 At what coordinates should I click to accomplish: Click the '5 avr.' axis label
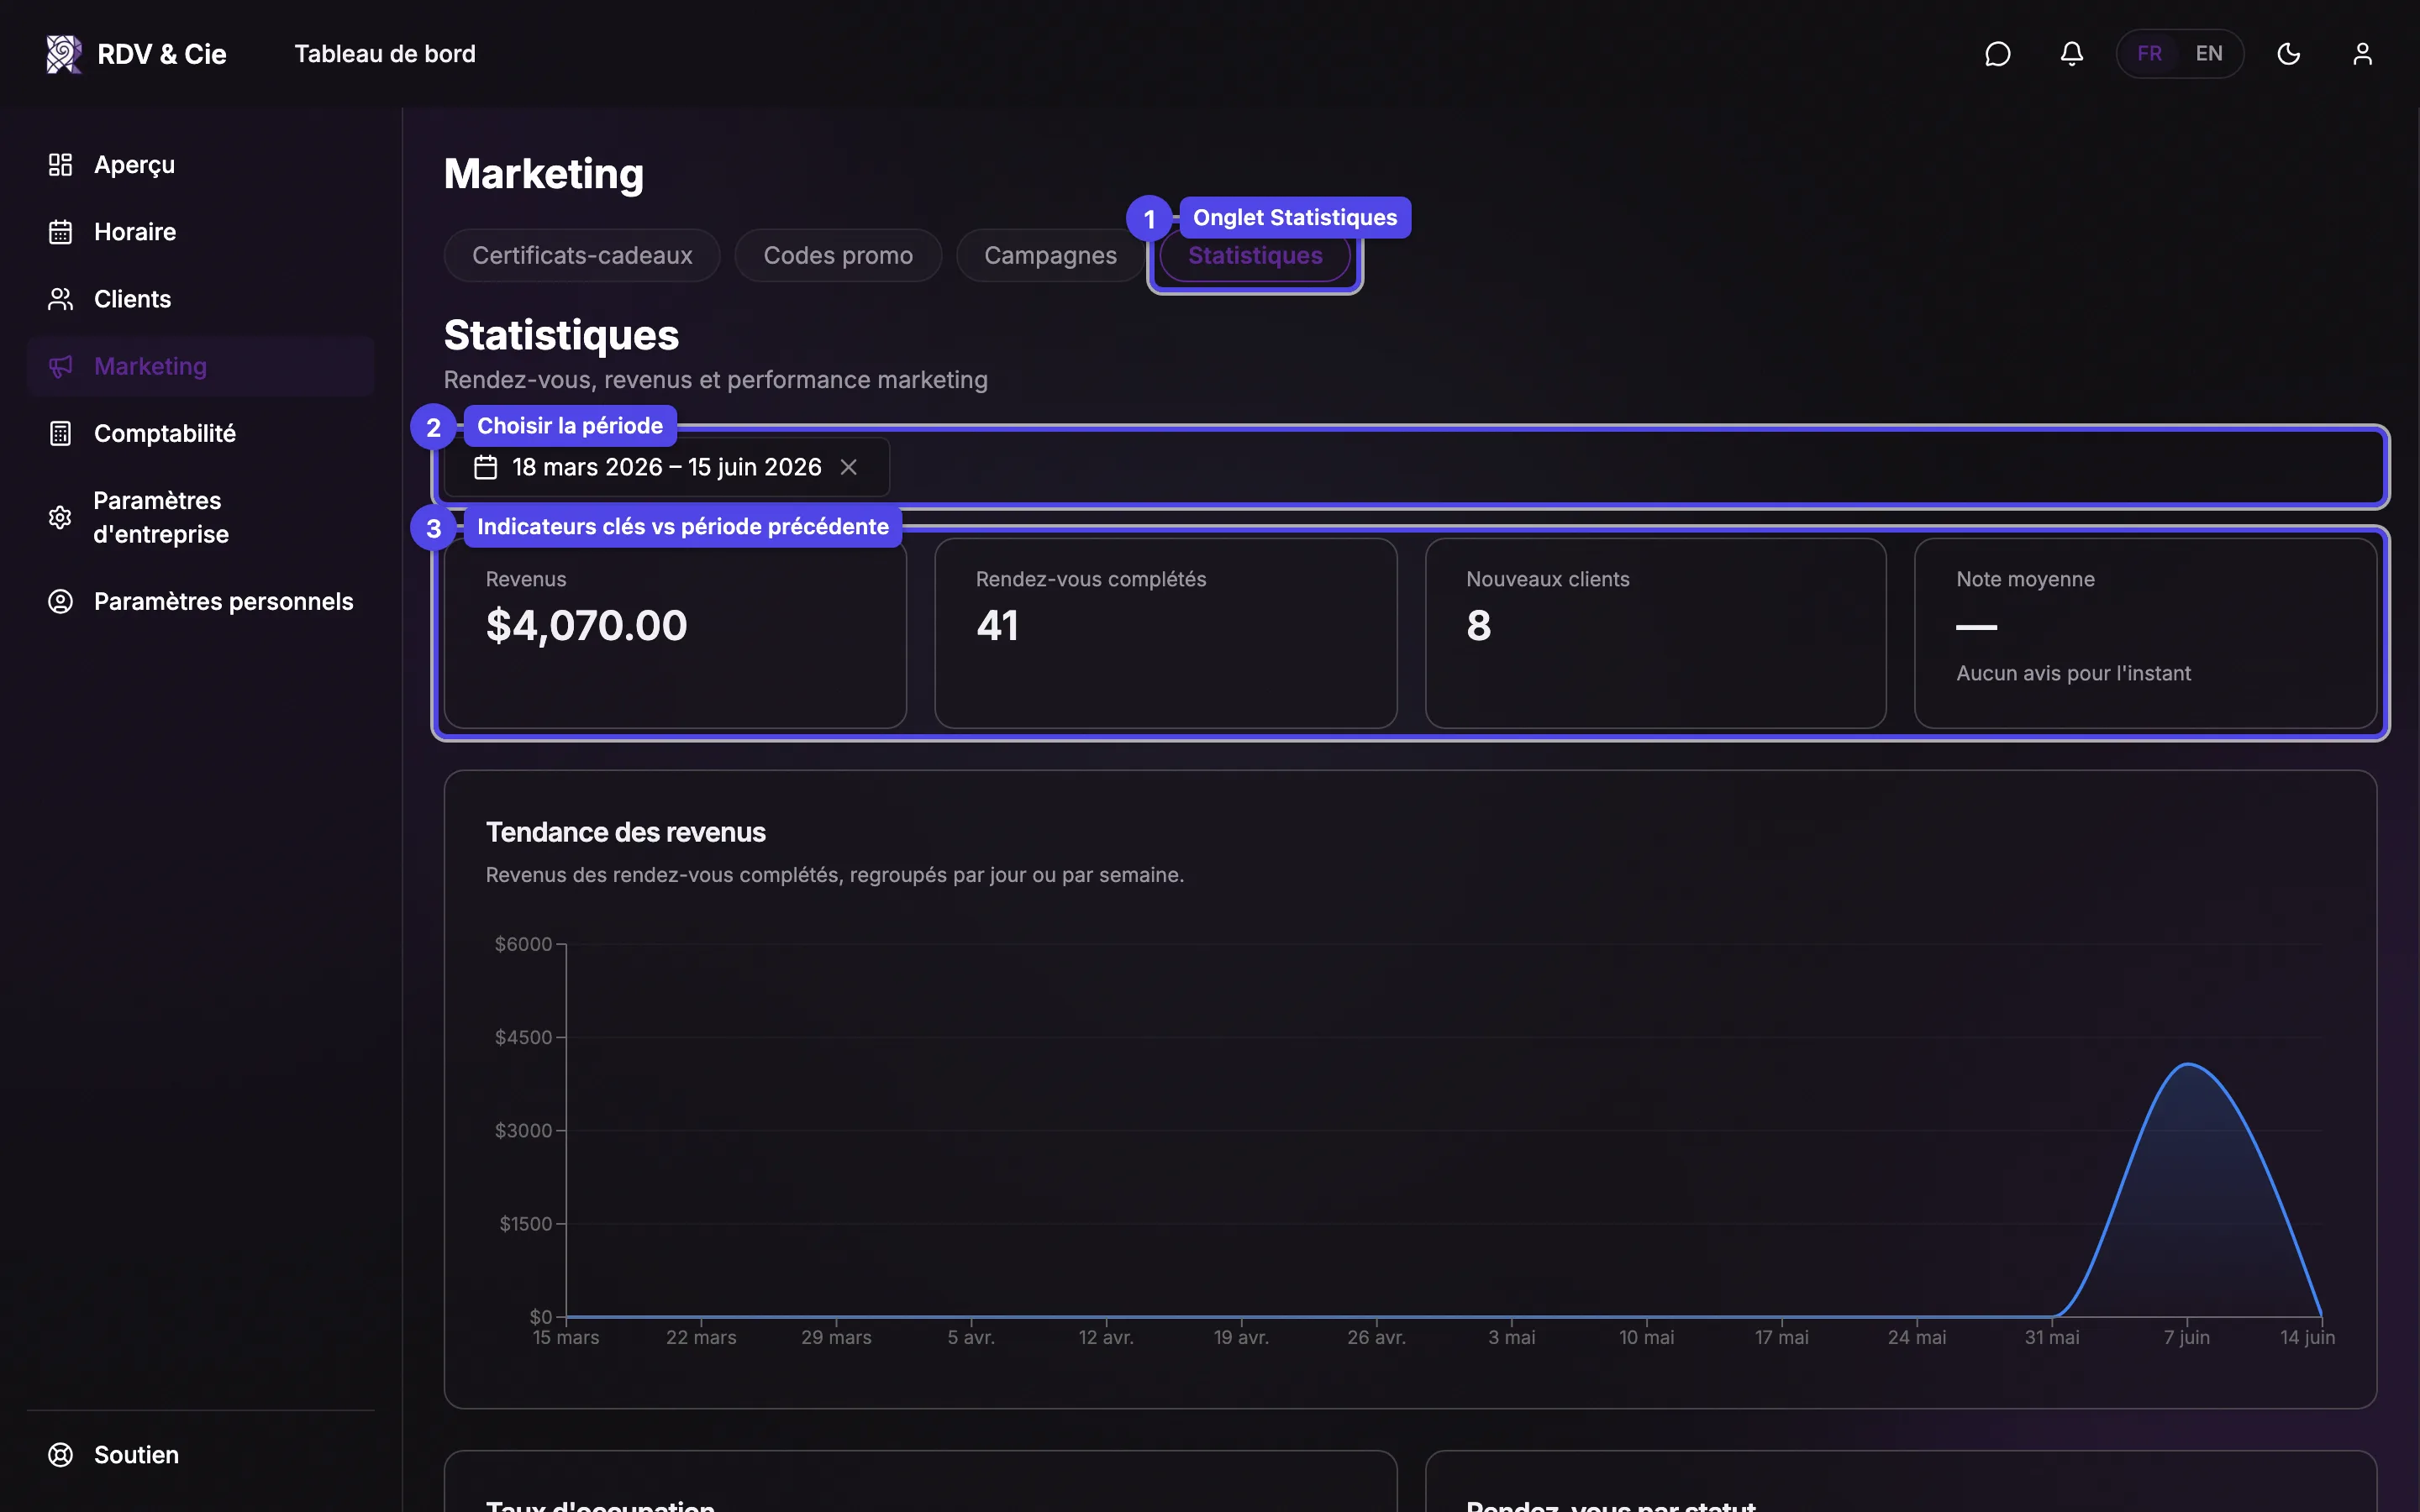[x=971, y=1337]
